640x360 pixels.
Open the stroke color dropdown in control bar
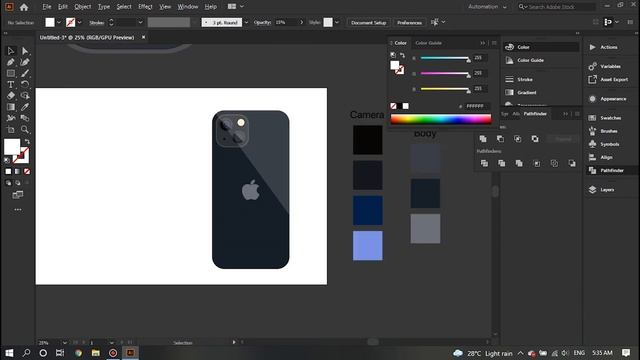pos(80,22)
